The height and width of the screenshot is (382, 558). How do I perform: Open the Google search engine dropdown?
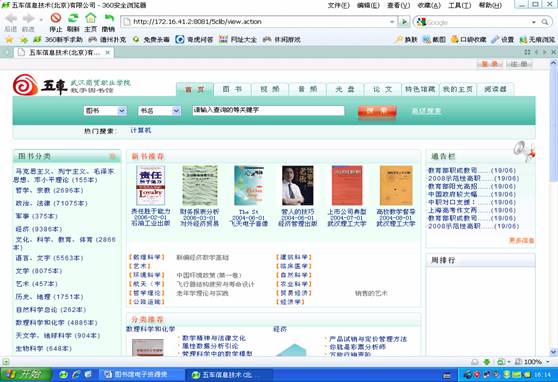pyautogui.click(x=534, y=22)
